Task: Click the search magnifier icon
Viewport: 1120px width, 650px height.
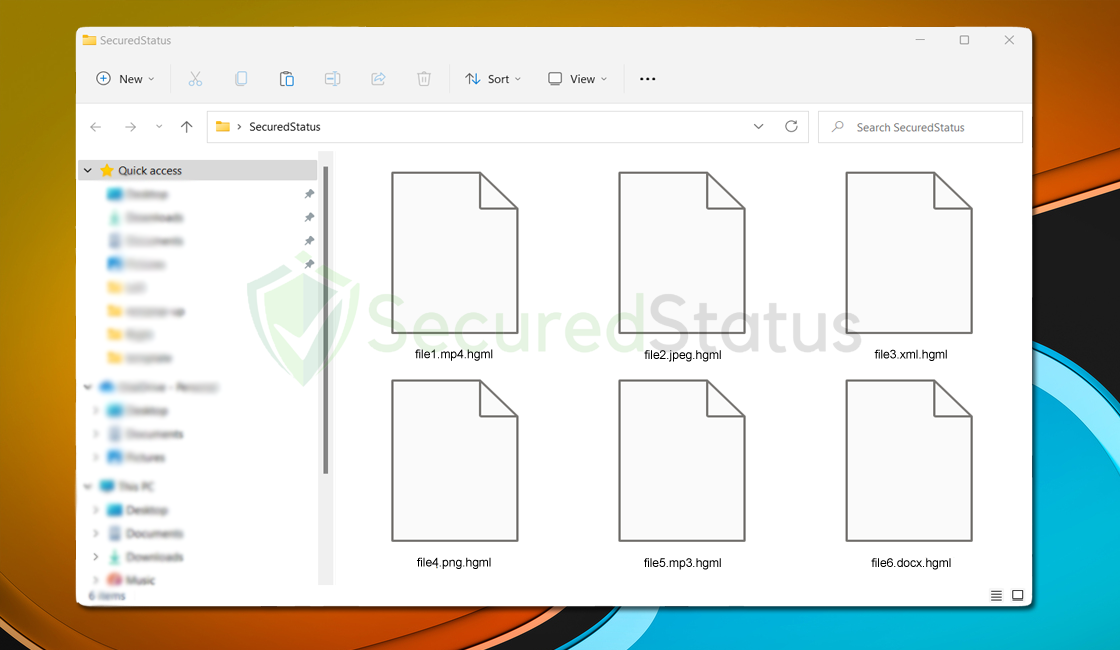Action: click(x=838, y=126)
